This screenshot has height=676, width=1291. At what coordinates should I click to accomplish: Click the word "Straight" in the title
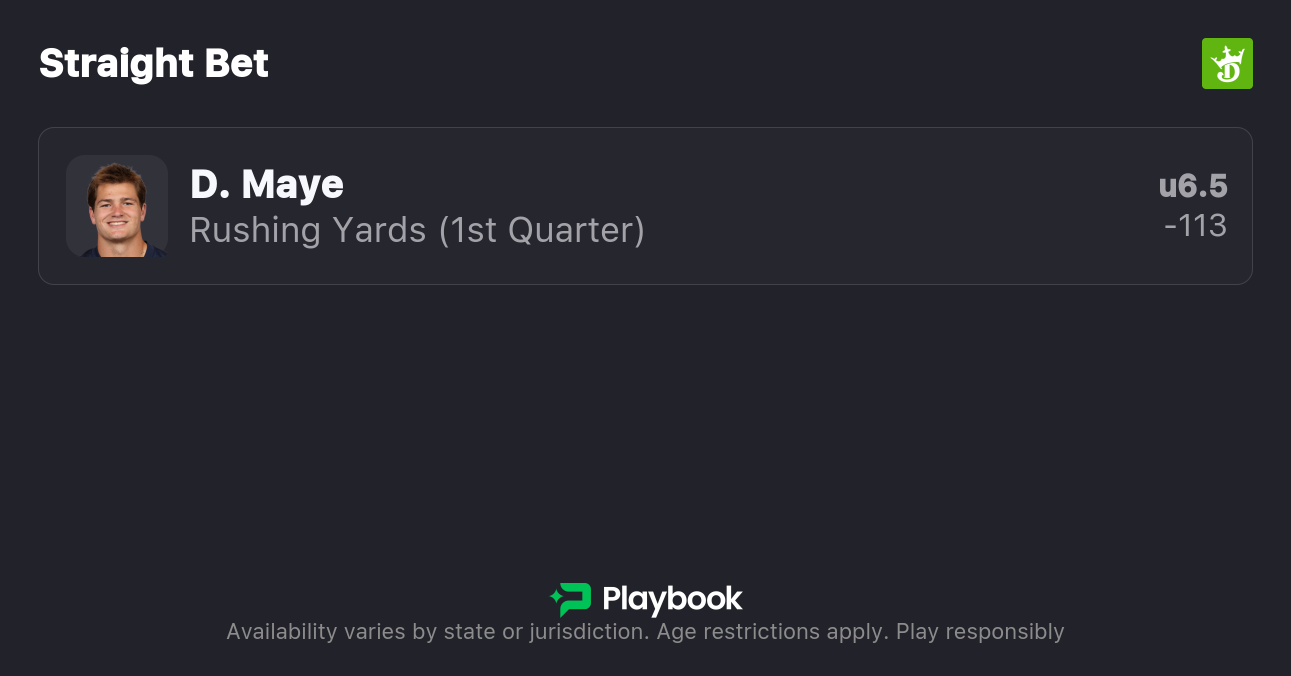coord(116,64)
